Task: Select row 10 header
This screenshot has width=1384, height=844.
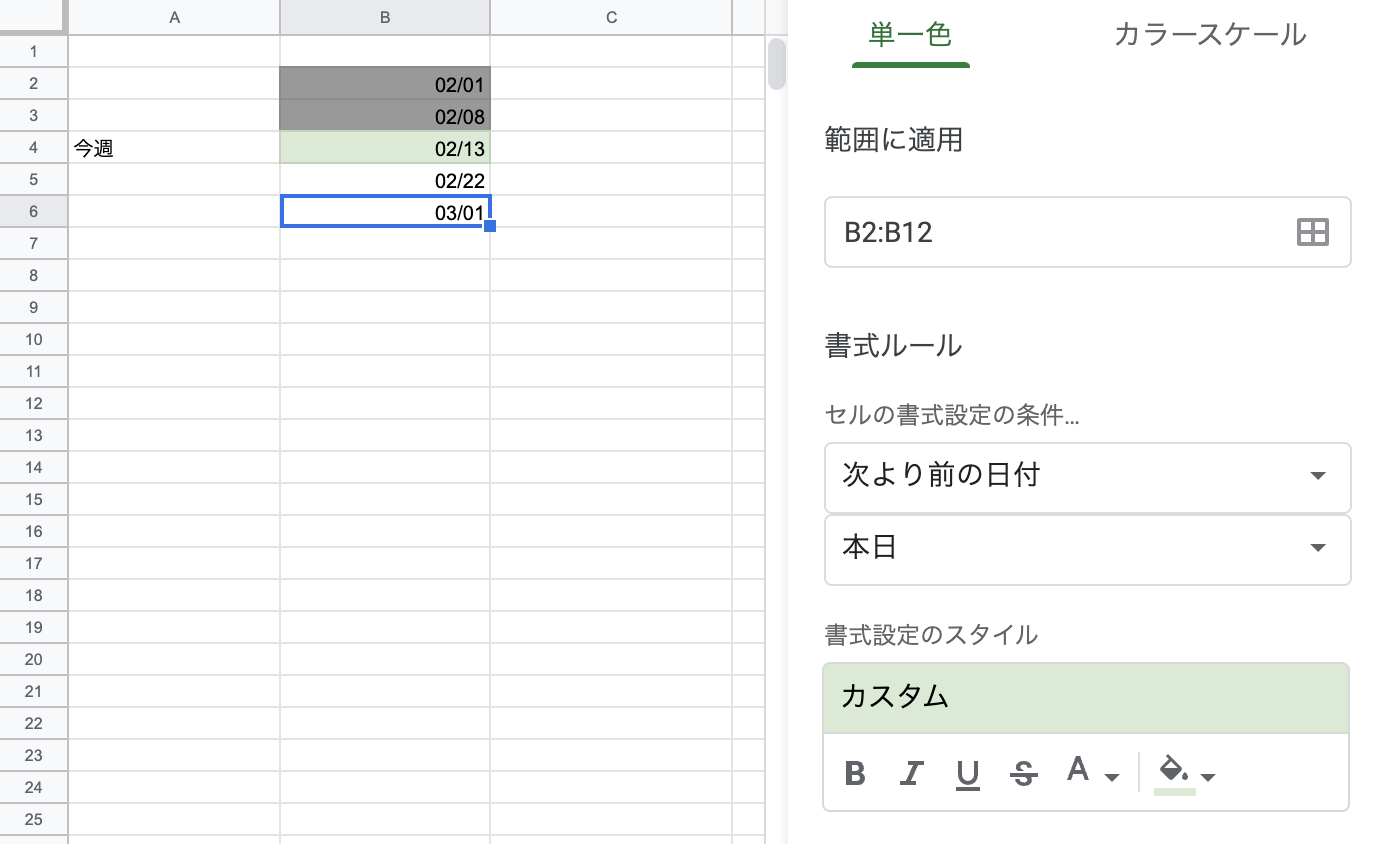Action: [34, 340]
